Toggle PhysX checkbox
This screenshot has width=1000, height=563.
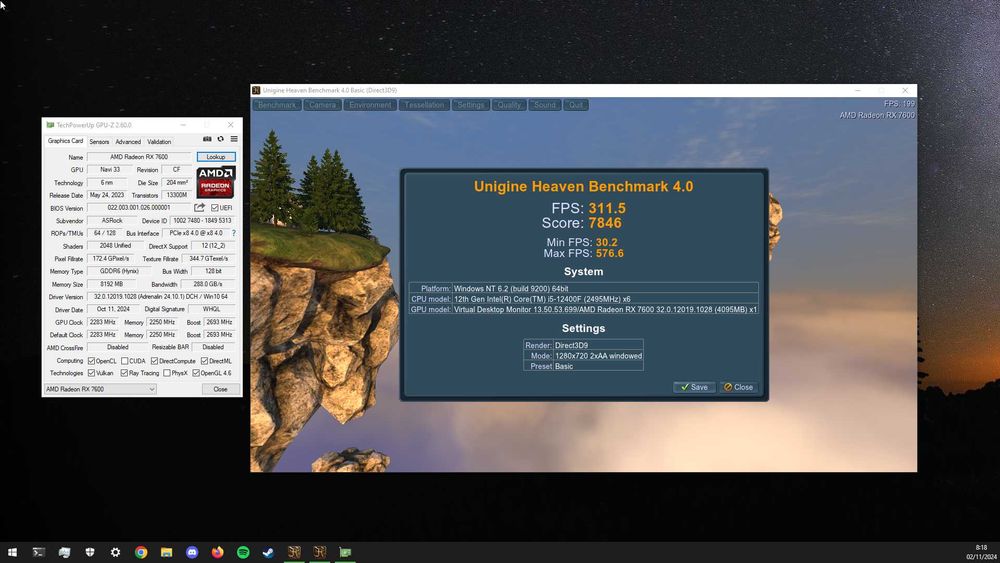[166, 373]
